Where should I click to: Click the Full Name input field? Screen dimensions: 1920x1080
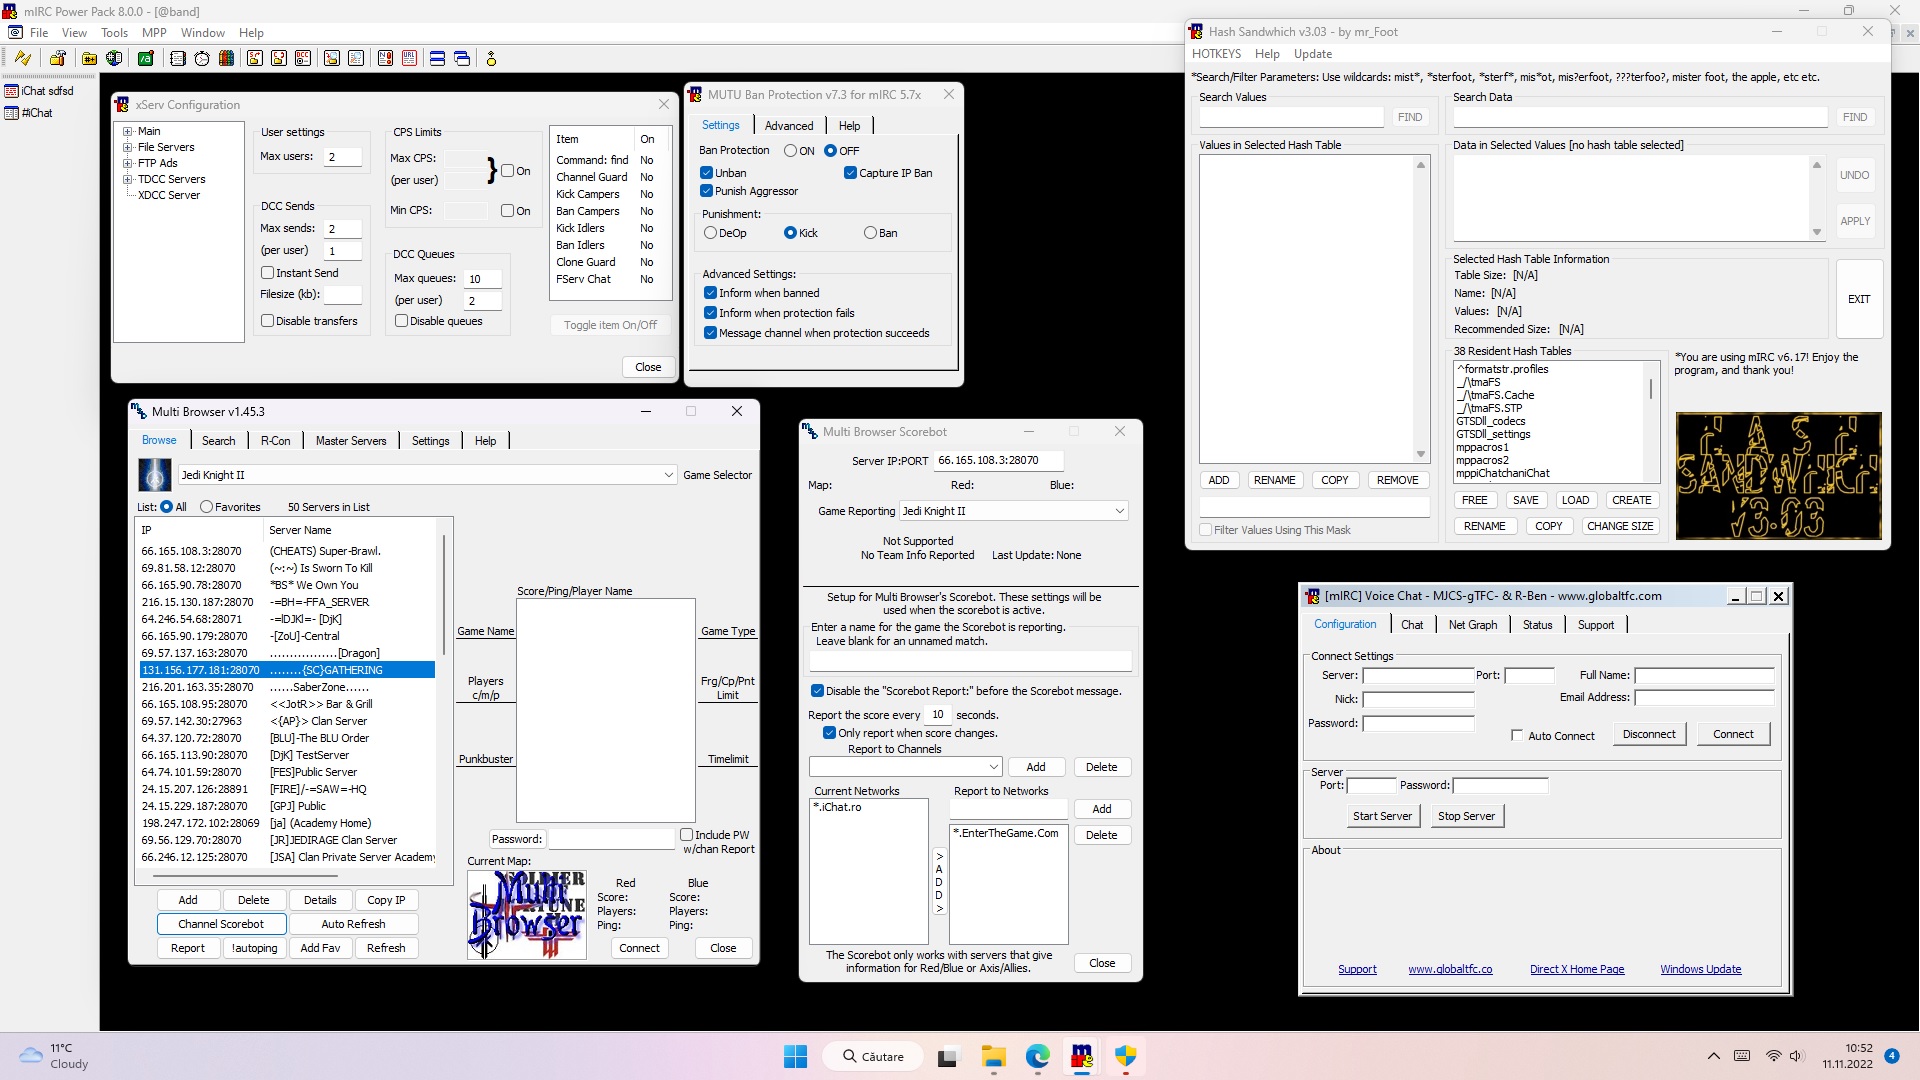click(x=1704, y=675)
